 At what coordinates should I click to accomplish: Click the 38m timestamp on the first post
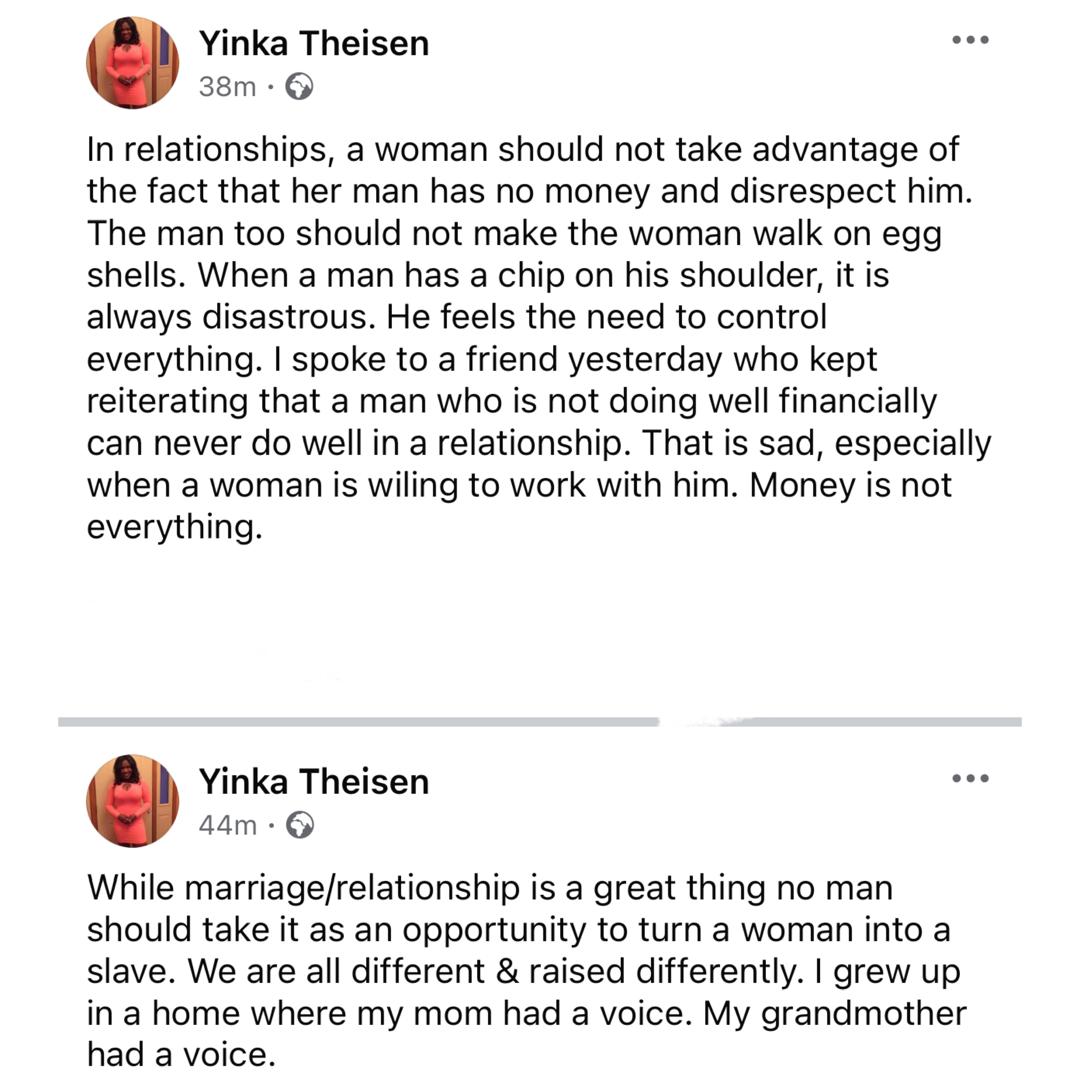pos(227,87)
